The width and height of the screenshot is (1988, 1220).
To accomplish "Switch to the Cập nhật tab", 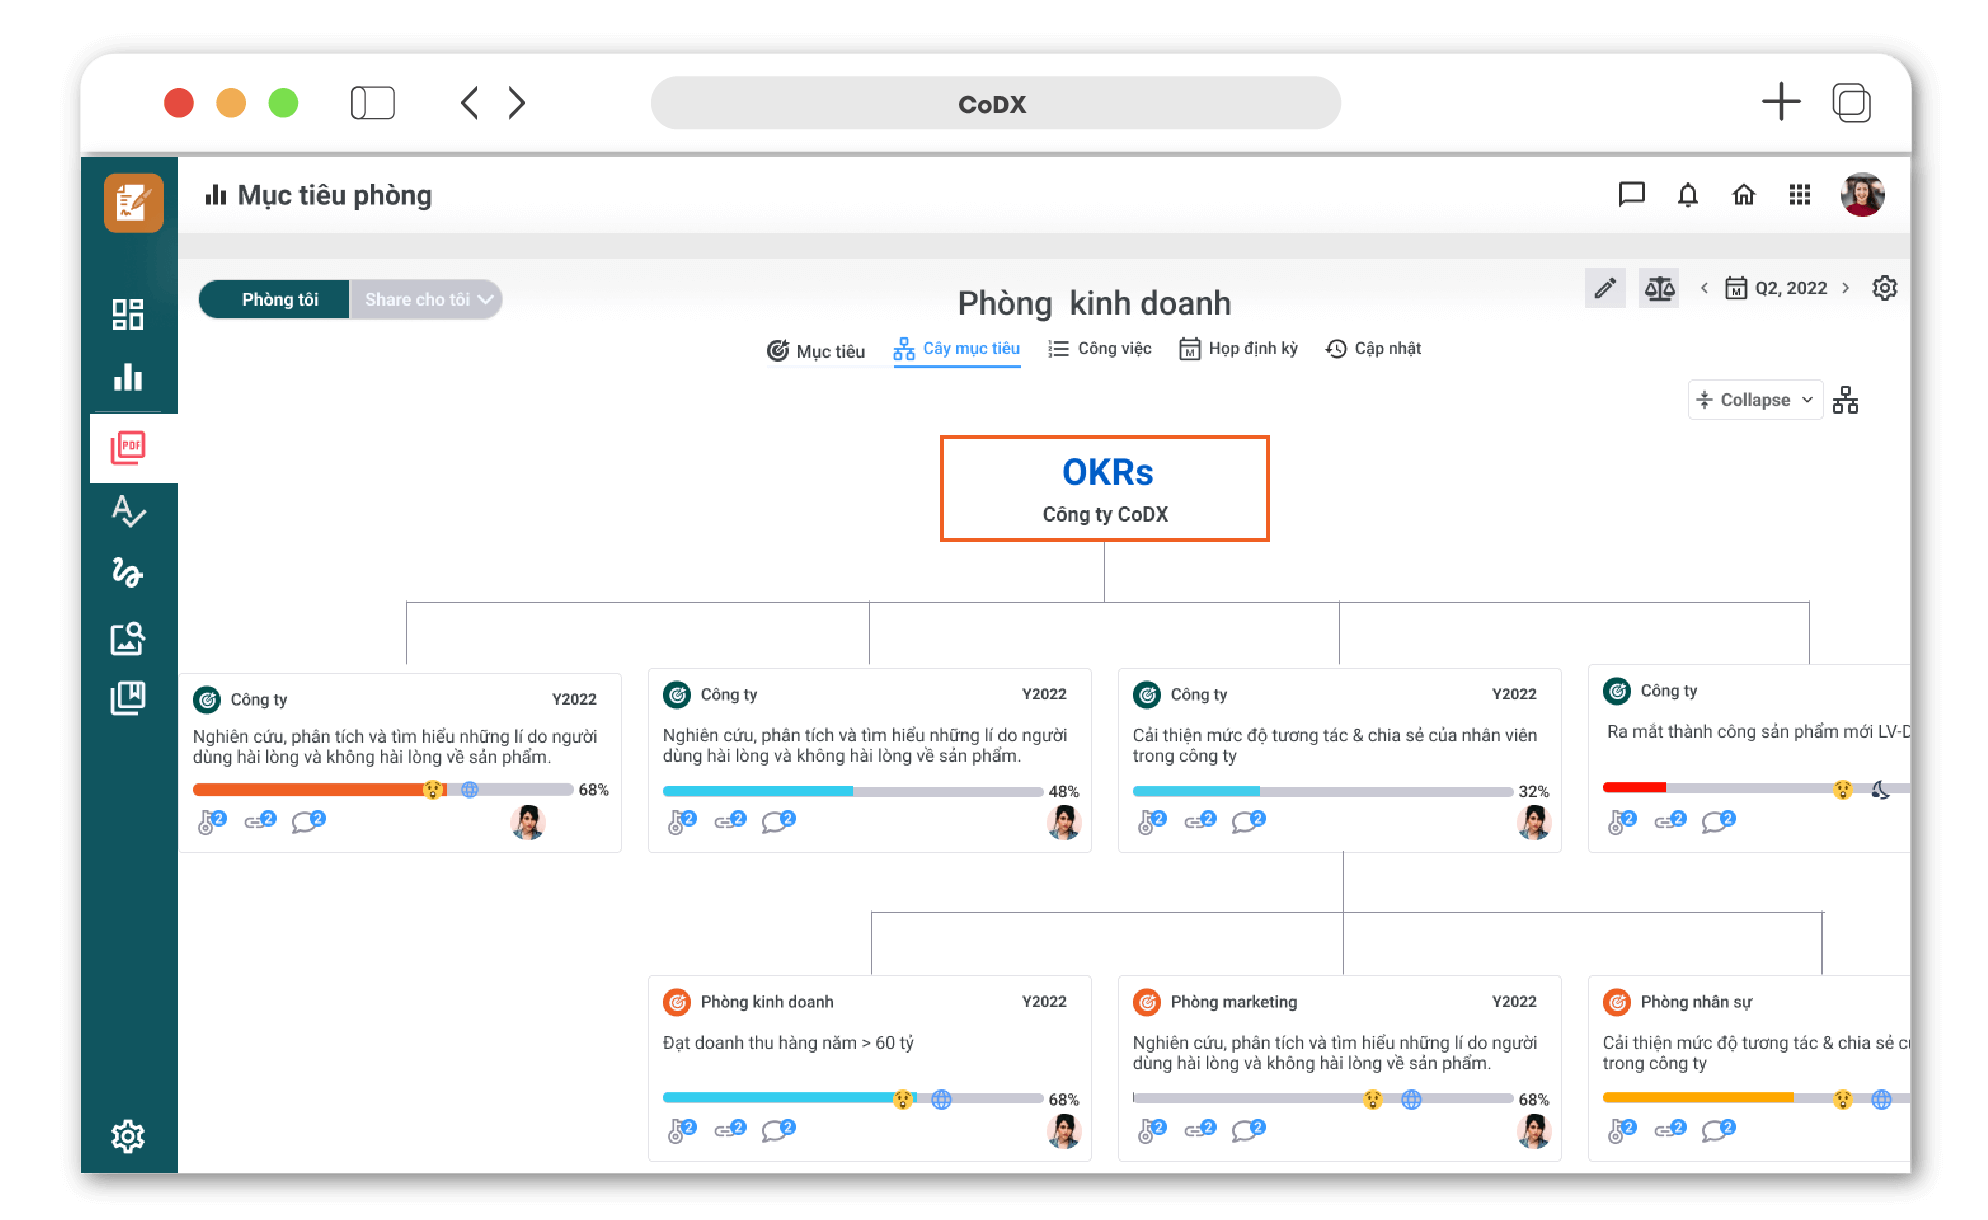I will pyautogui.click(x=1373, y=349).
